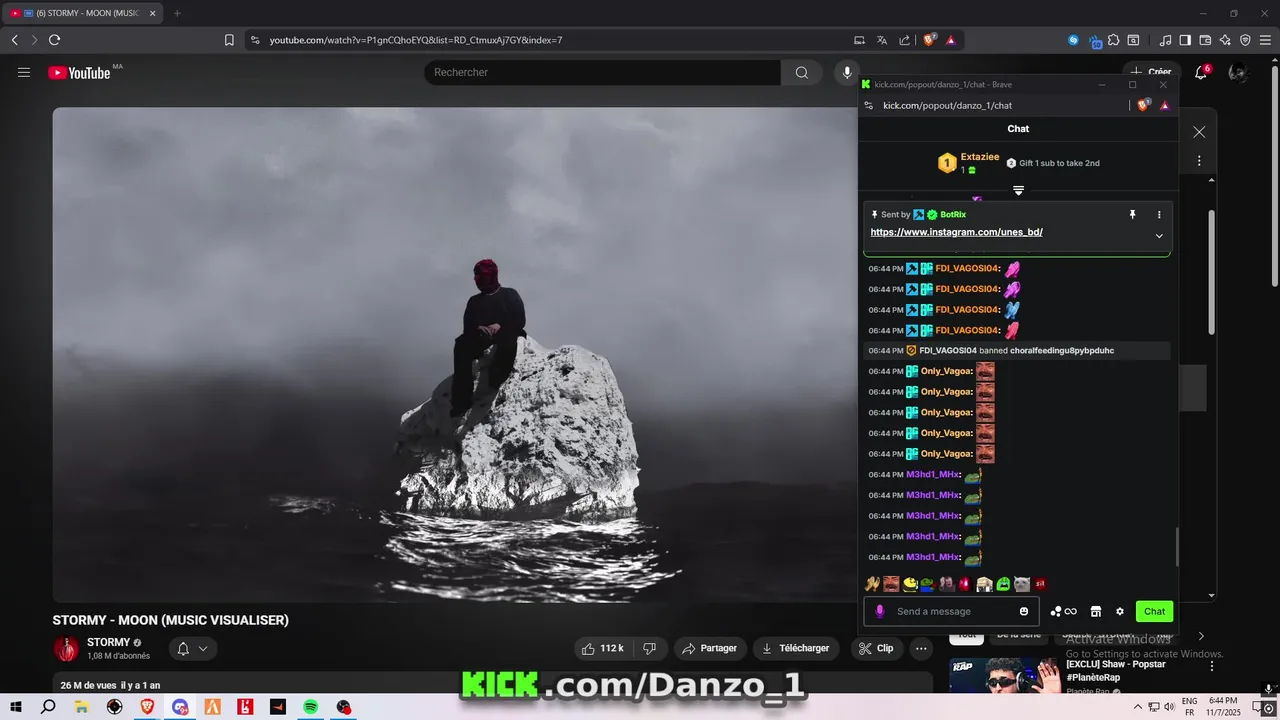Open the media control music note icon

pyautogui.click(x=1165, y=40)
